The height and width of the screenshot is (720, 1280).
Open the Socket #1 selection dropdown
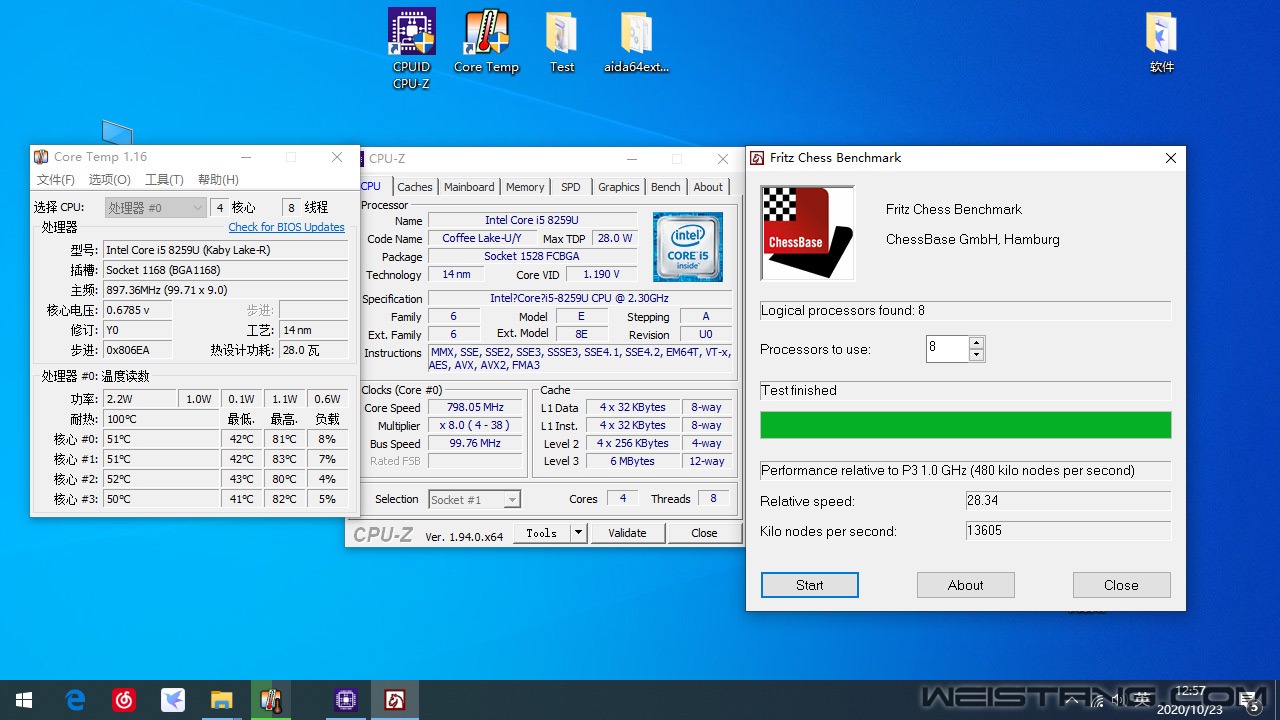[475, 500]
